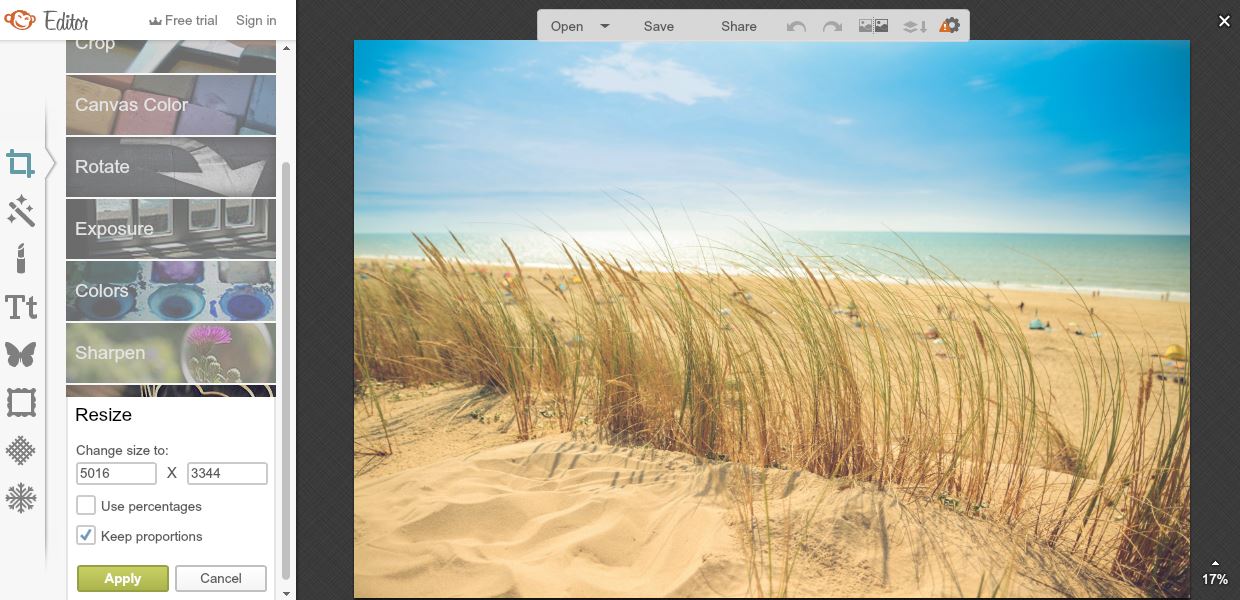Image resolution: width=1240 pixels, height=600 pixels.
Task: Click the edits panel scrollbar thumb
Action: [286, 371]
